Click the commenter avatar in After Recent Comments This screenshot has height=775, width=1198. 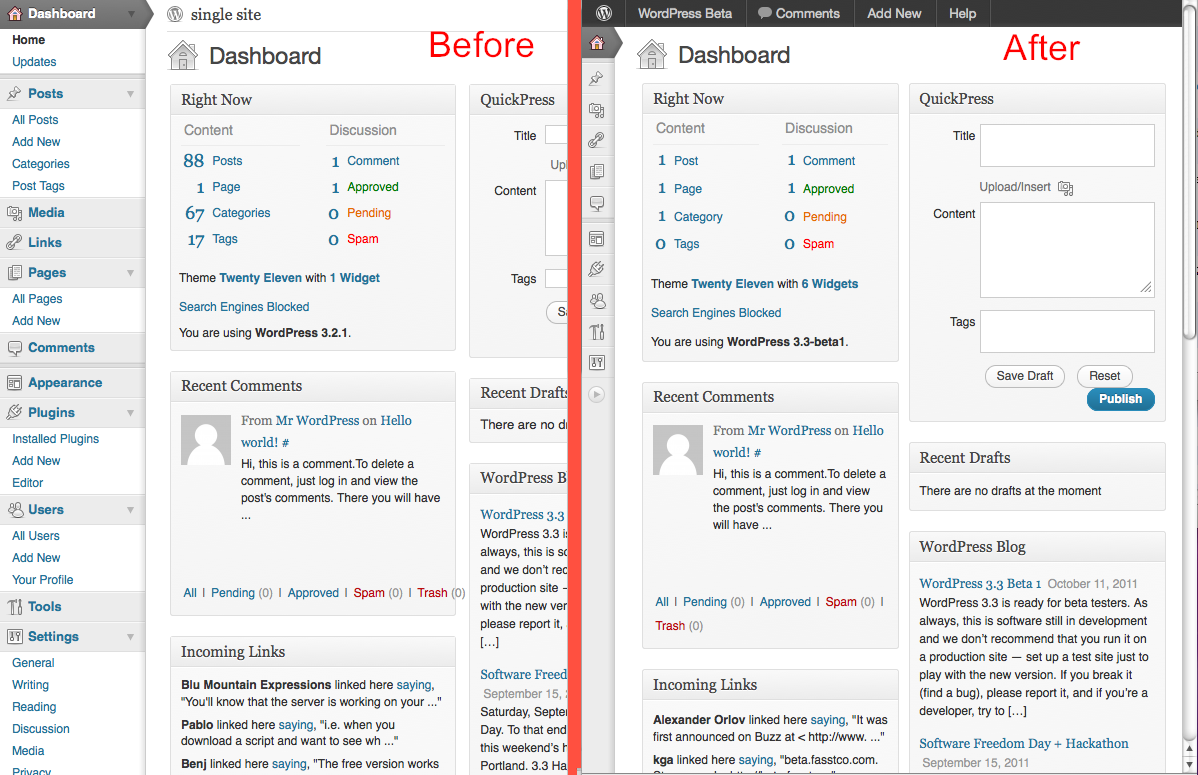tap(678, 450)
